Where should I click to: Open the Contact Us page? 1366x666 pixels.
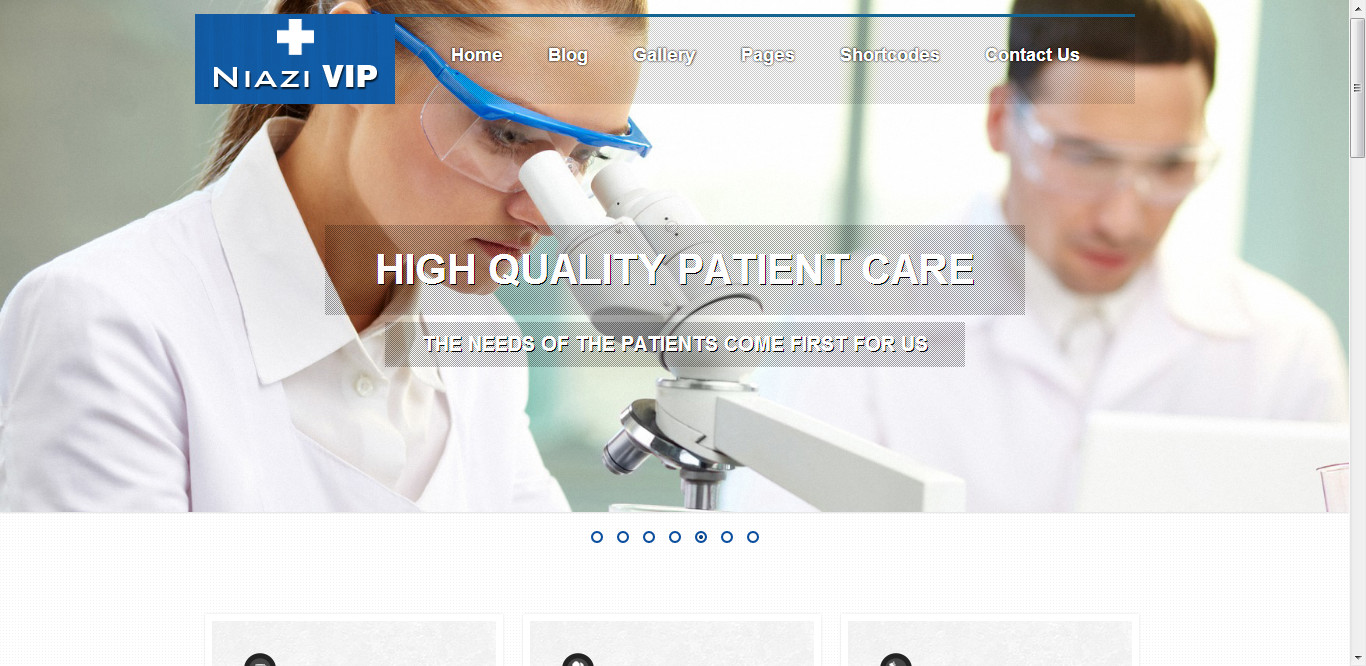(1032, 55)
